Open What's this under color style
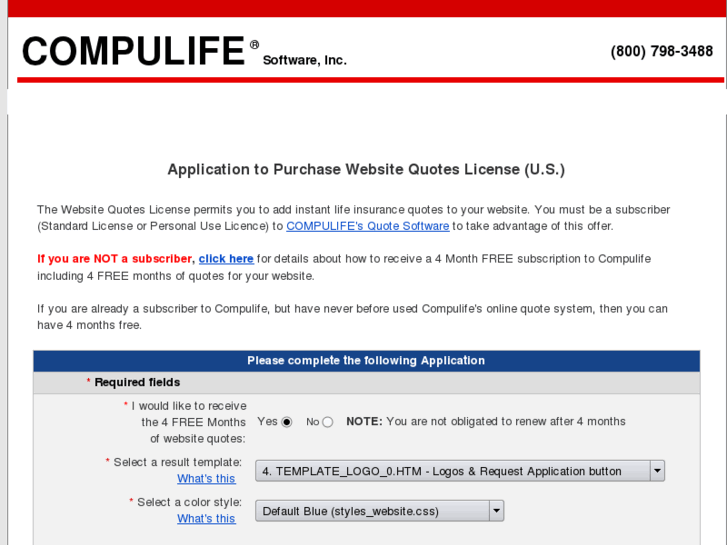The image size is (727, 545). (x=206, y=519)
